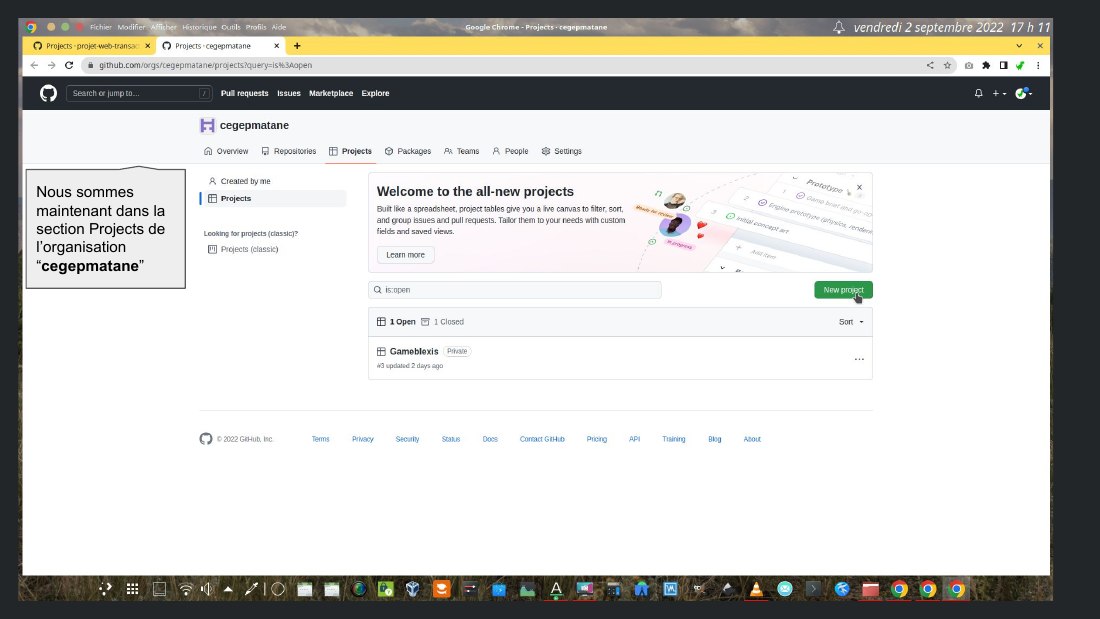
Task: Click the github.com address bar URL
Action: 206,65
